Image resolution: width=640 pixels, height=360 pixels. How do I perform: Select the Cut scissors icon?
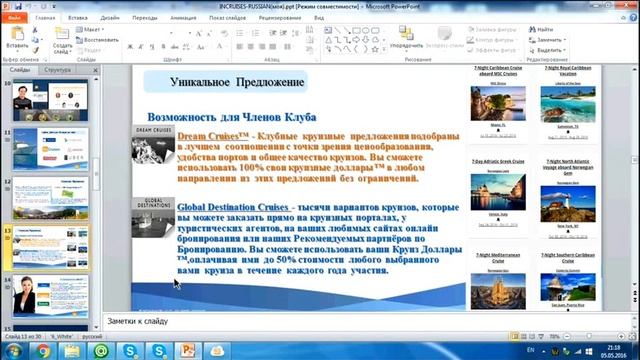[x=36, y=30]
